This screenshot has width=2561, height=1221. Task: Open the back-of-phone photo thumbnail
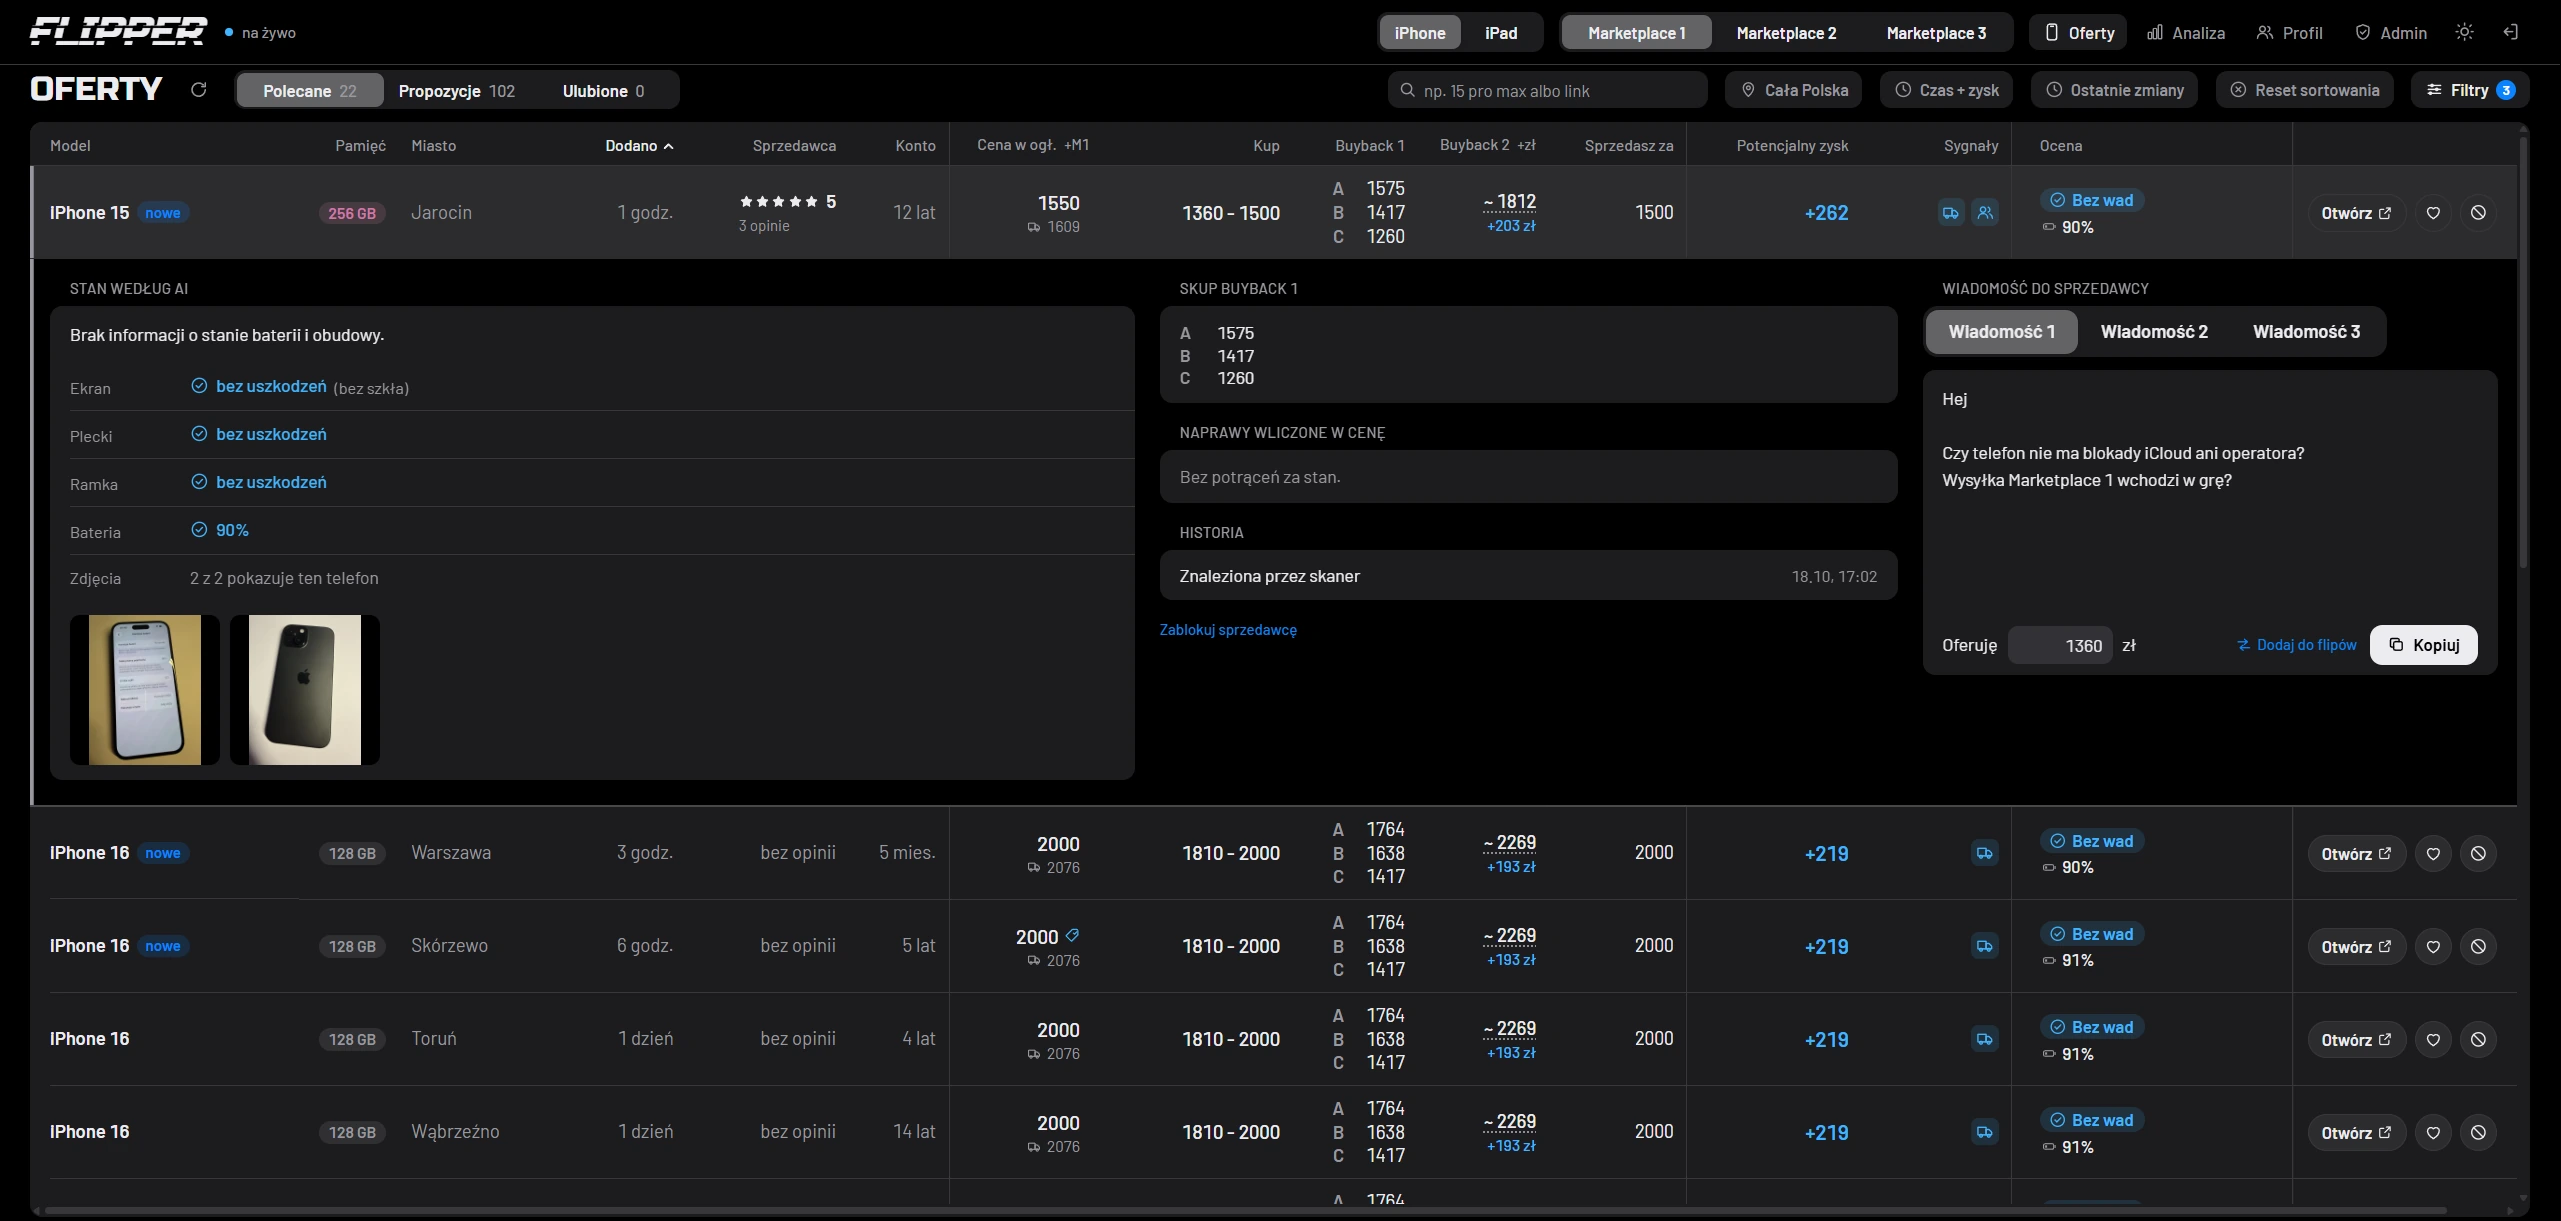(x=305, y=690)
